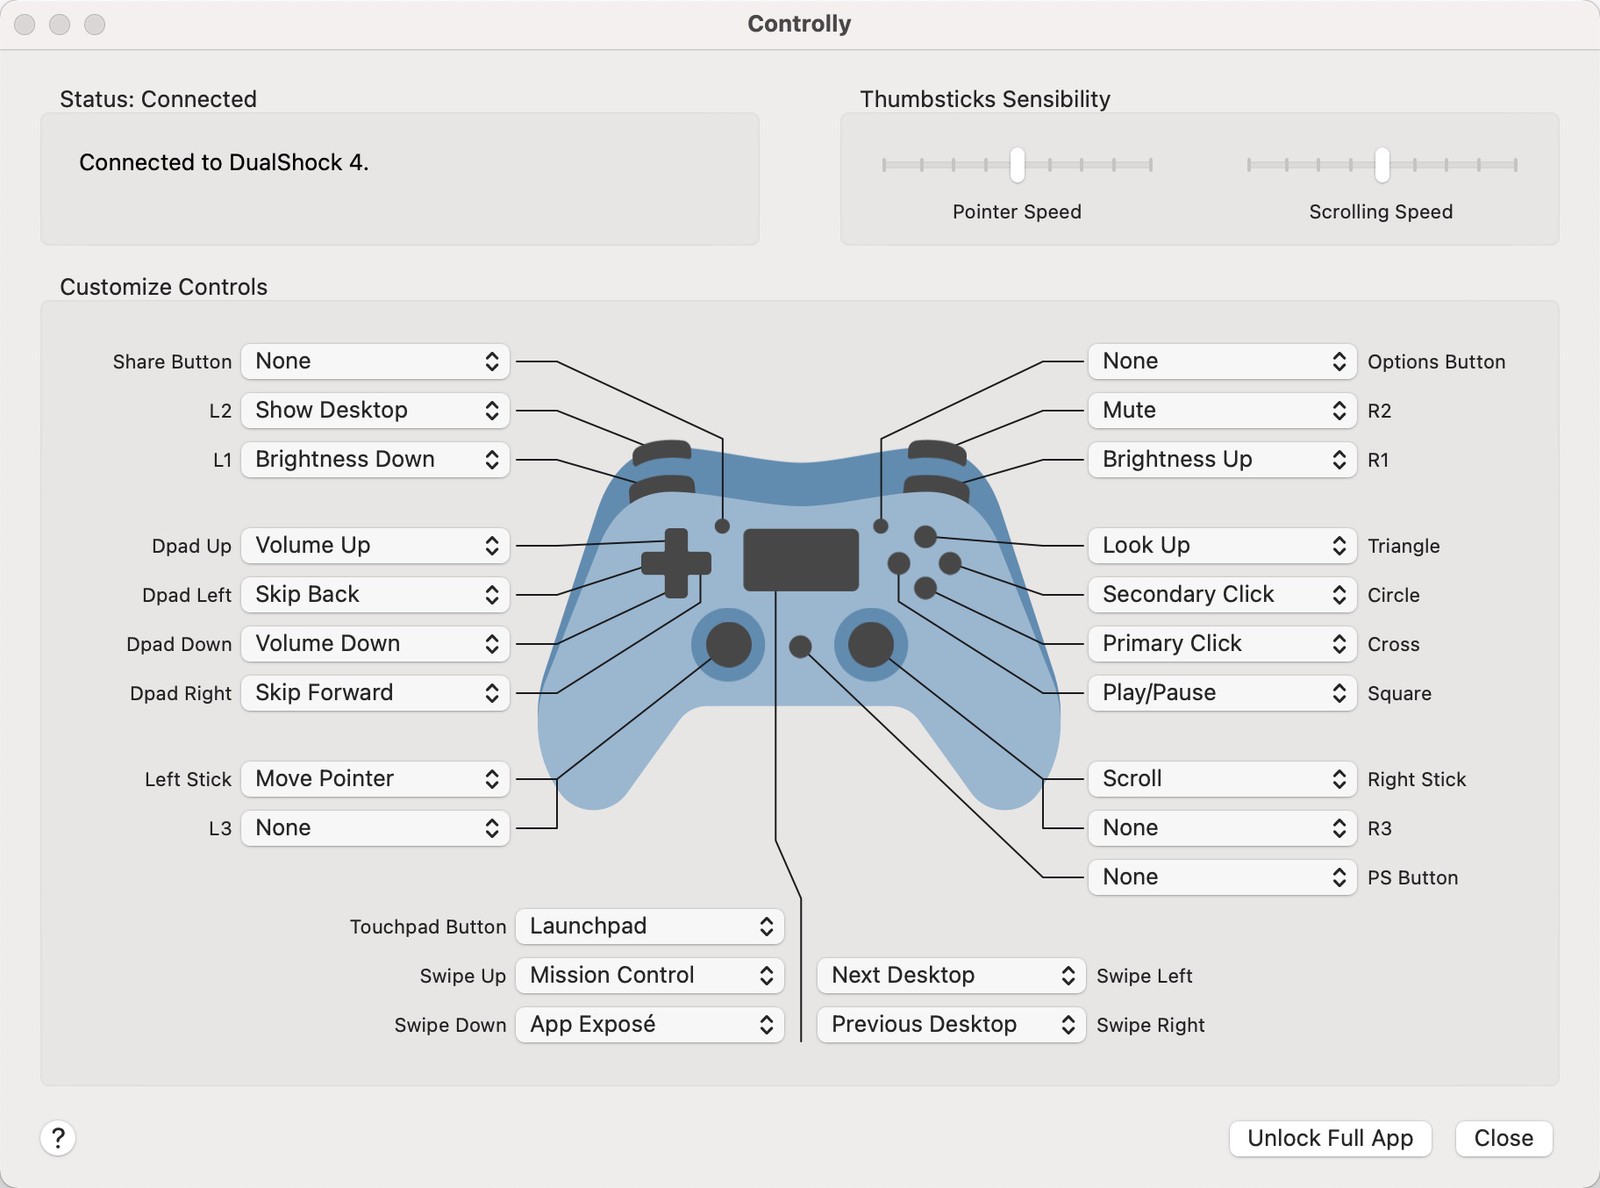Viewport: 1600px width, 1188px height.
Task: Click the Share button dot on the diagram
Action: point(722,524)
